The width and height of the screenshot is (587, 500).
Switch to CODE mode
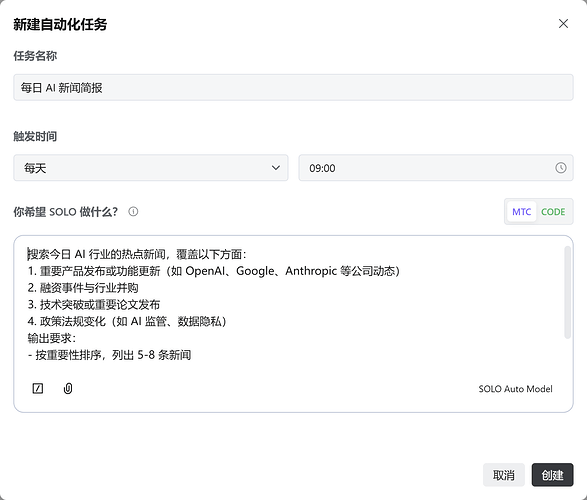click(553, 212)
